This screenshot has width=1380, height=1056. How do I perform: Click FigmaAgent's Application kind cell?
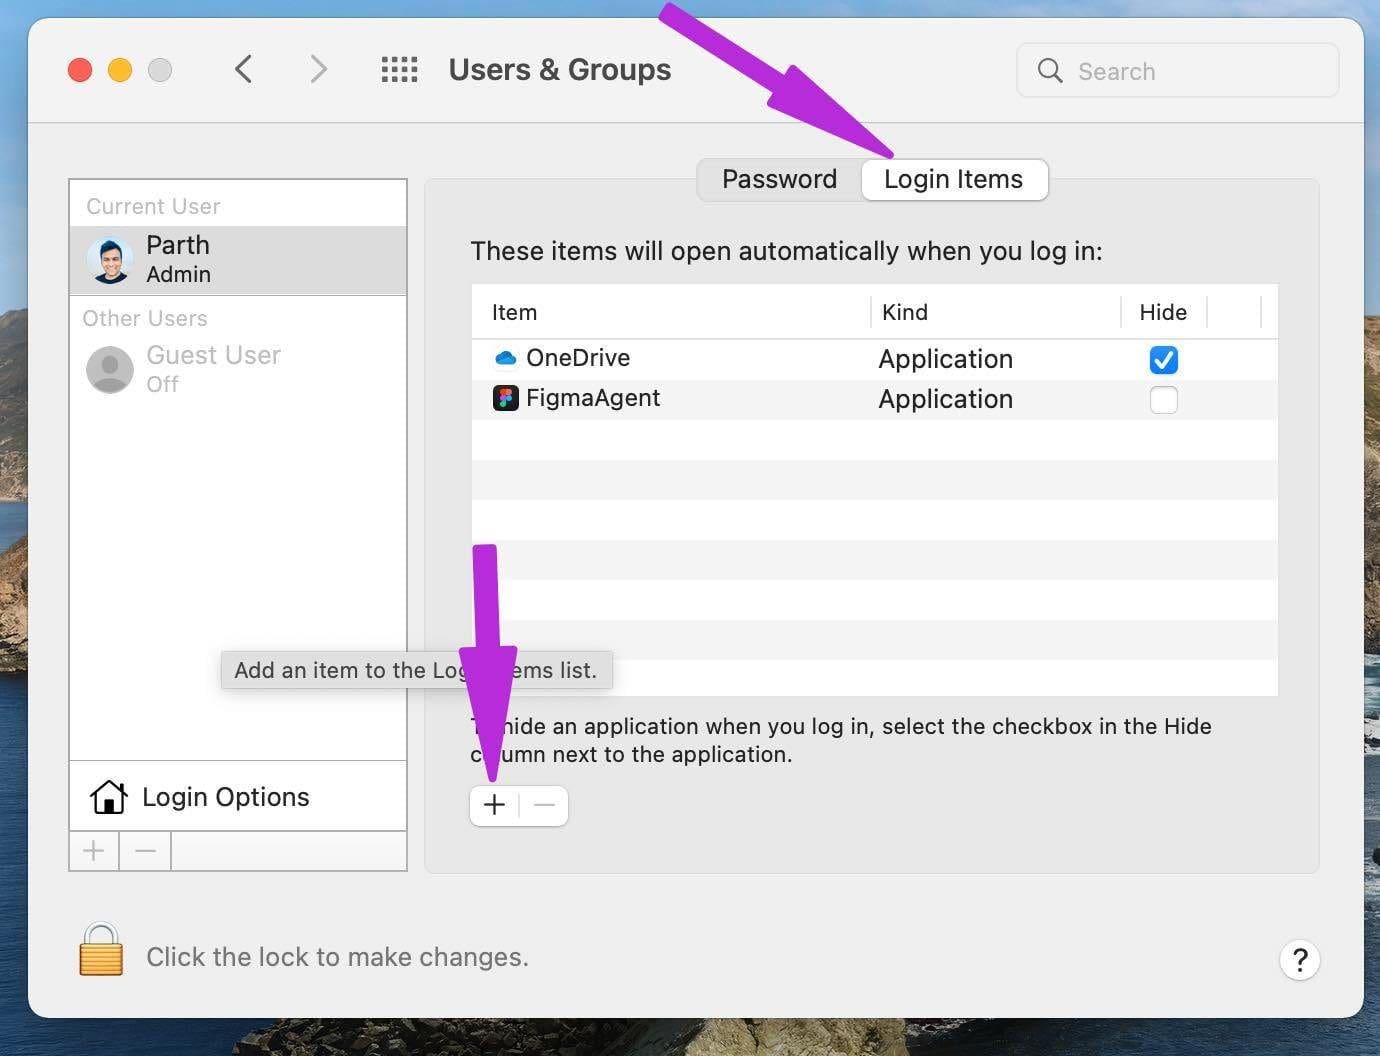coord(945,399)
